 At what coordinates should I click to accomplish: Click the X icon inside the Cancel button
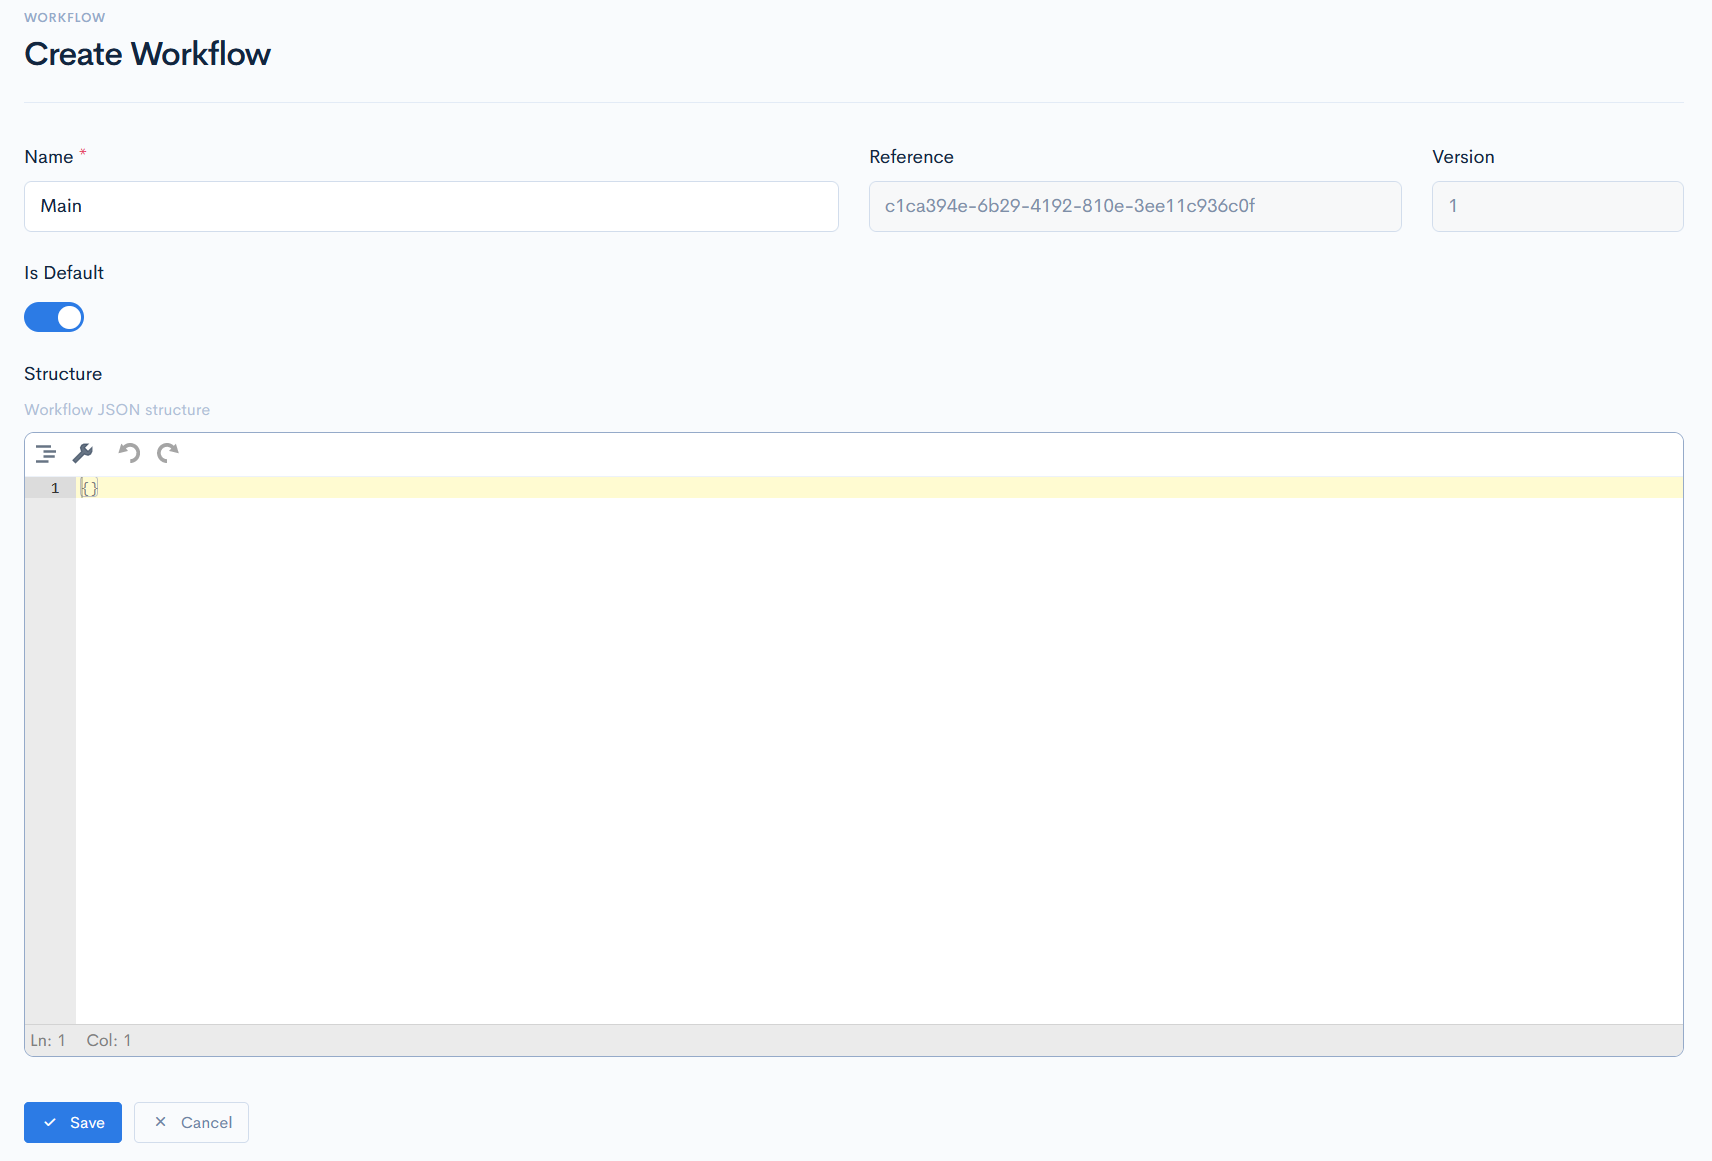click(x=160, y=1122)
